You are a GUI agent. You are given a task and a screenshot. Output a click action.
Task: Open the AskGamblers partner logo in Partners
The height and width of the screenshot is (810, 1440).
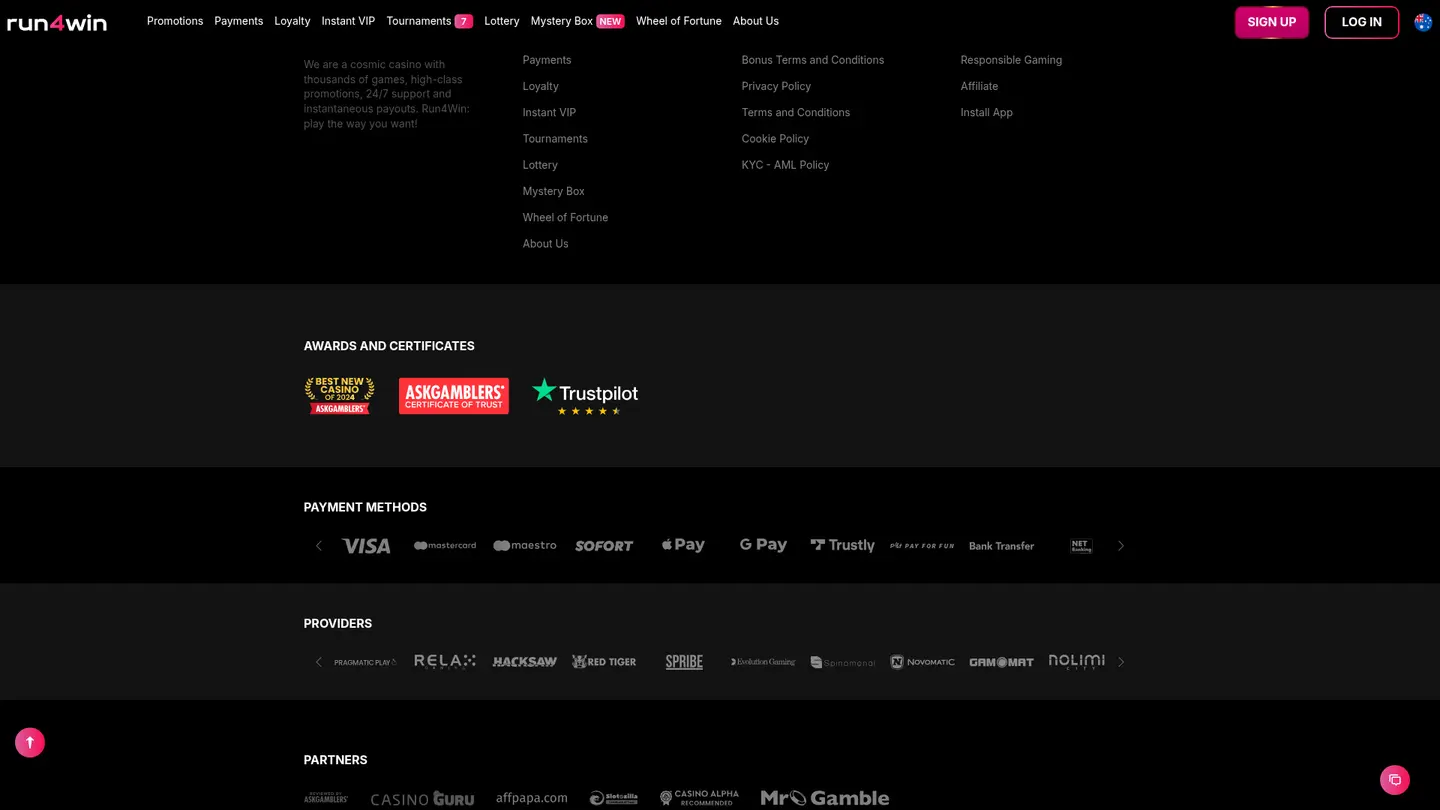(x=326, y=798)
